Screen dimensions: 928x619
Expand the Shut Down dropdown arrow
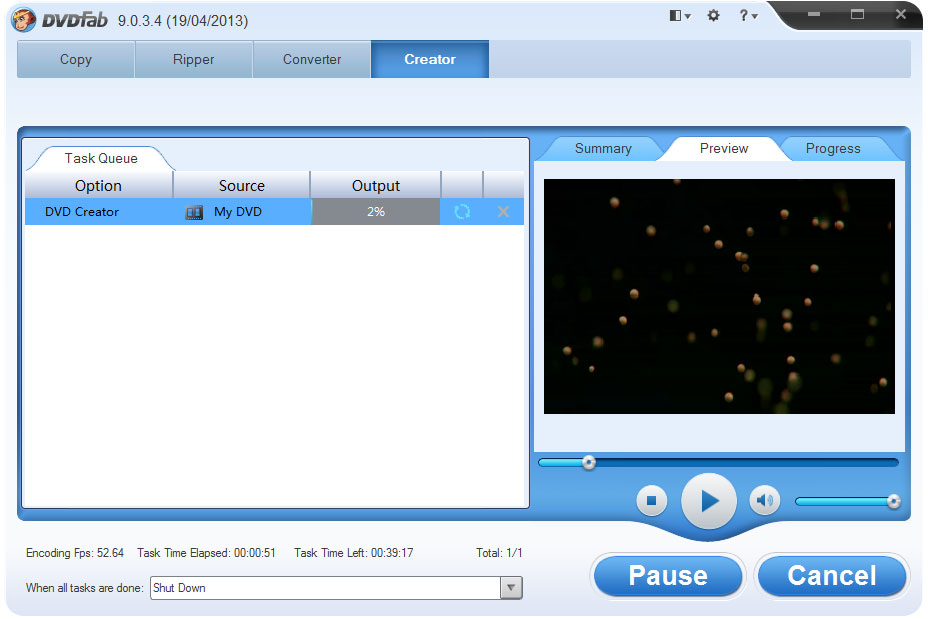pyautogui.click(x=511, y=588)
